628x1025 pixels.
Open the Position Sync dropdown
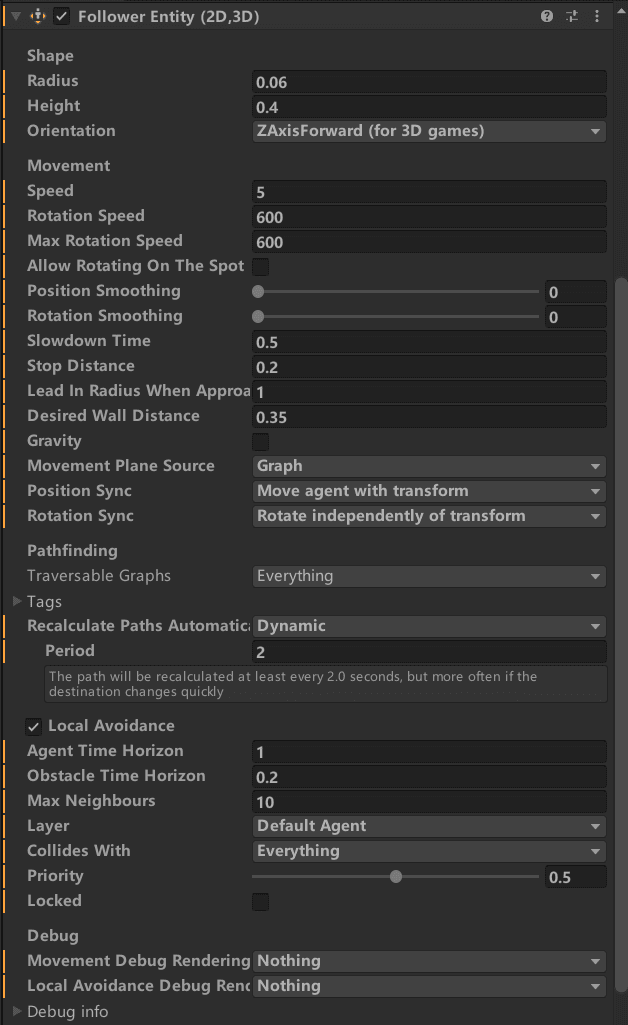pos(429,491)
